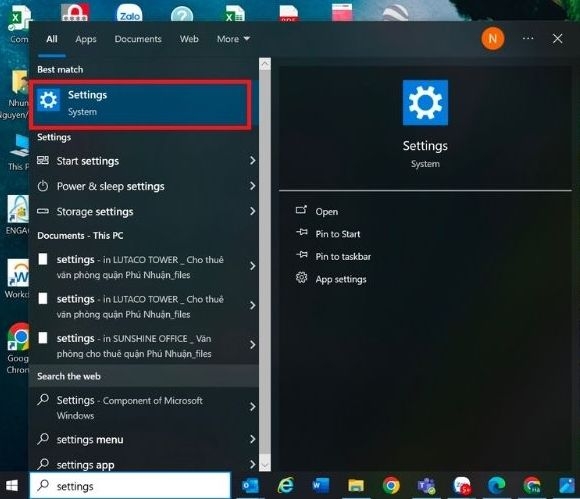Click the Open action icon in preview
The width and height of the screenshot is (580, 499).
pos(301,210)
